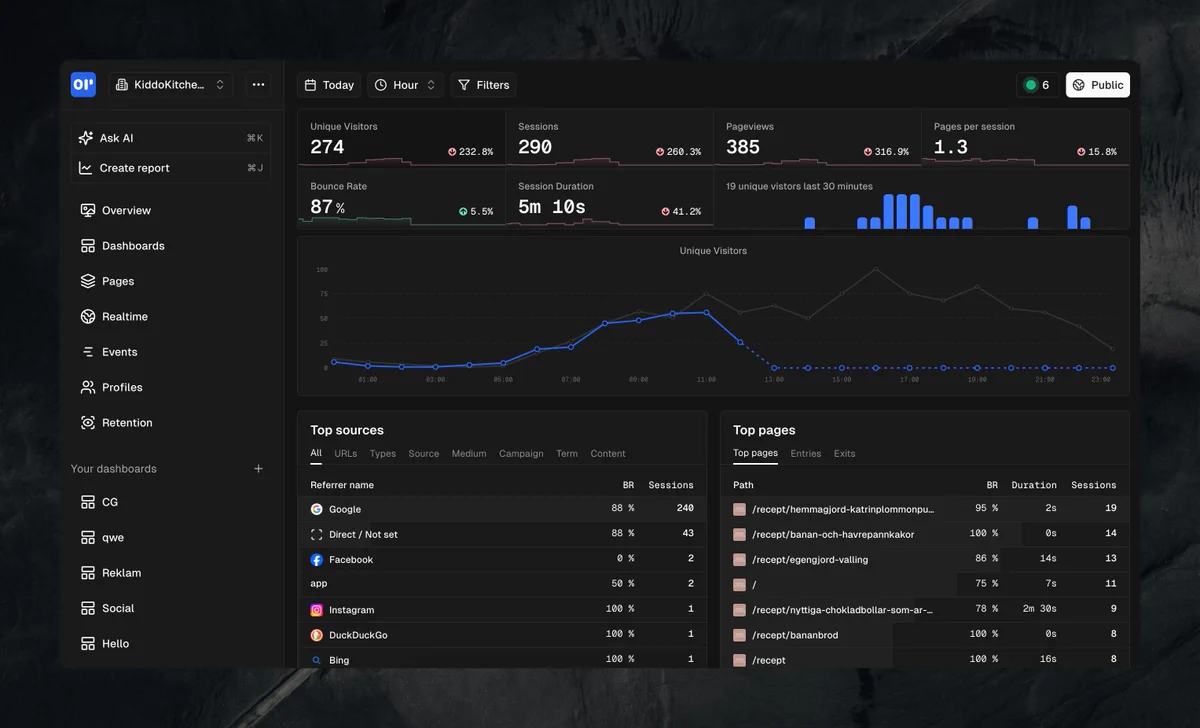Select the Sessions metric card
Screen dimensions: 1200x728
(x=609, y=138)
